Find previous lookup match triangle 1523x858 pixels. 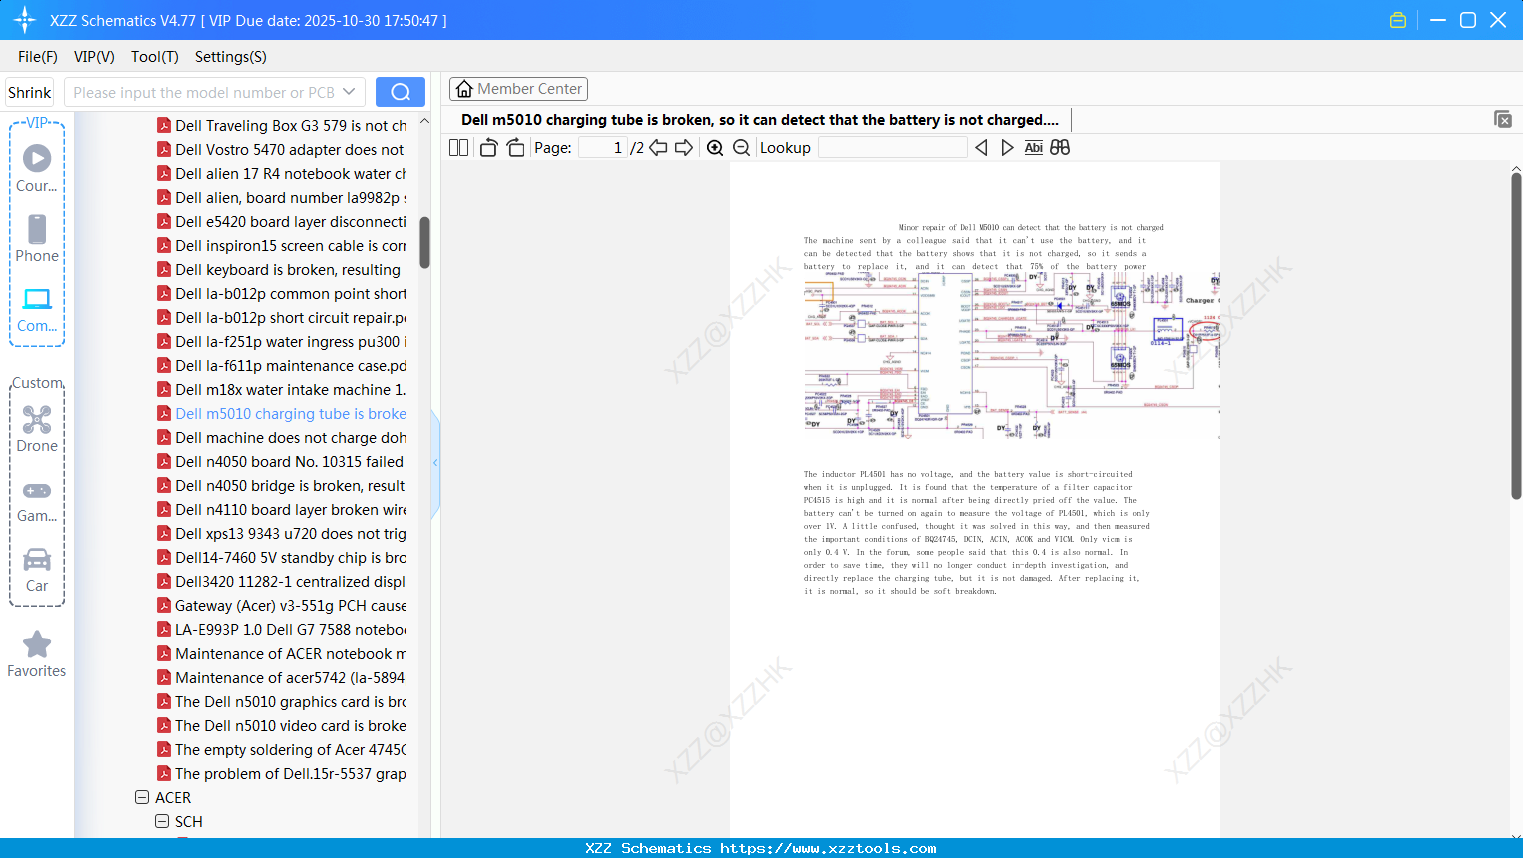[x=981, y=148]
